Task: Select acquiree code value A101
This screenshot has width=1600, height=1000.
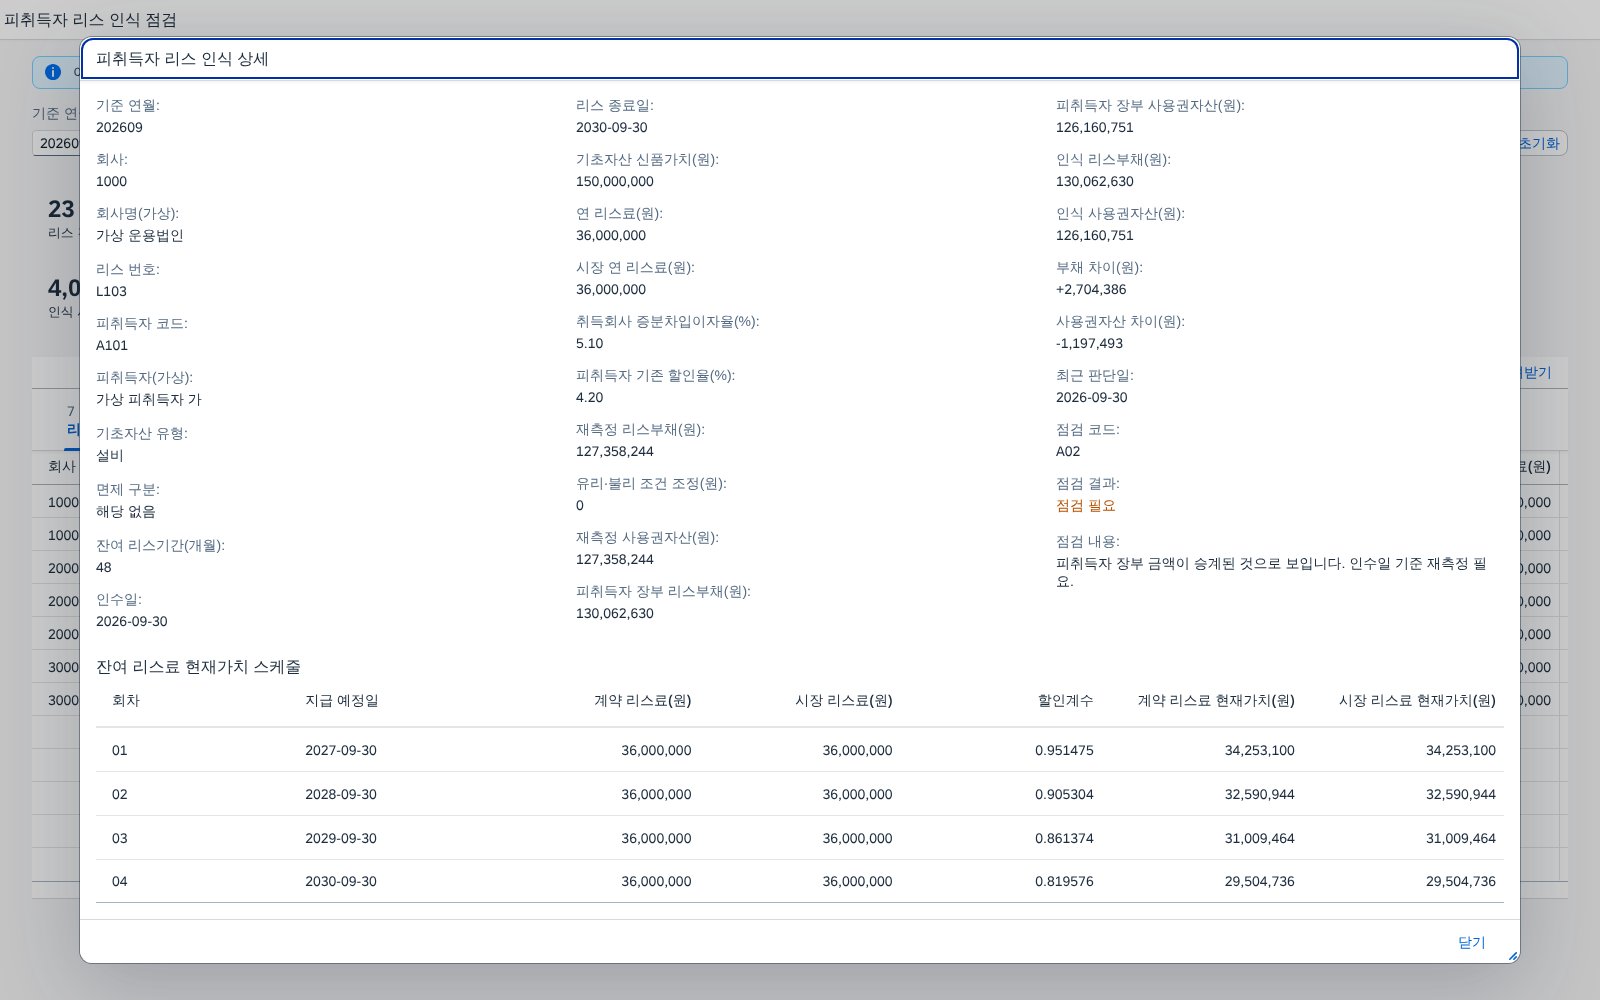Action: (112, 345)
